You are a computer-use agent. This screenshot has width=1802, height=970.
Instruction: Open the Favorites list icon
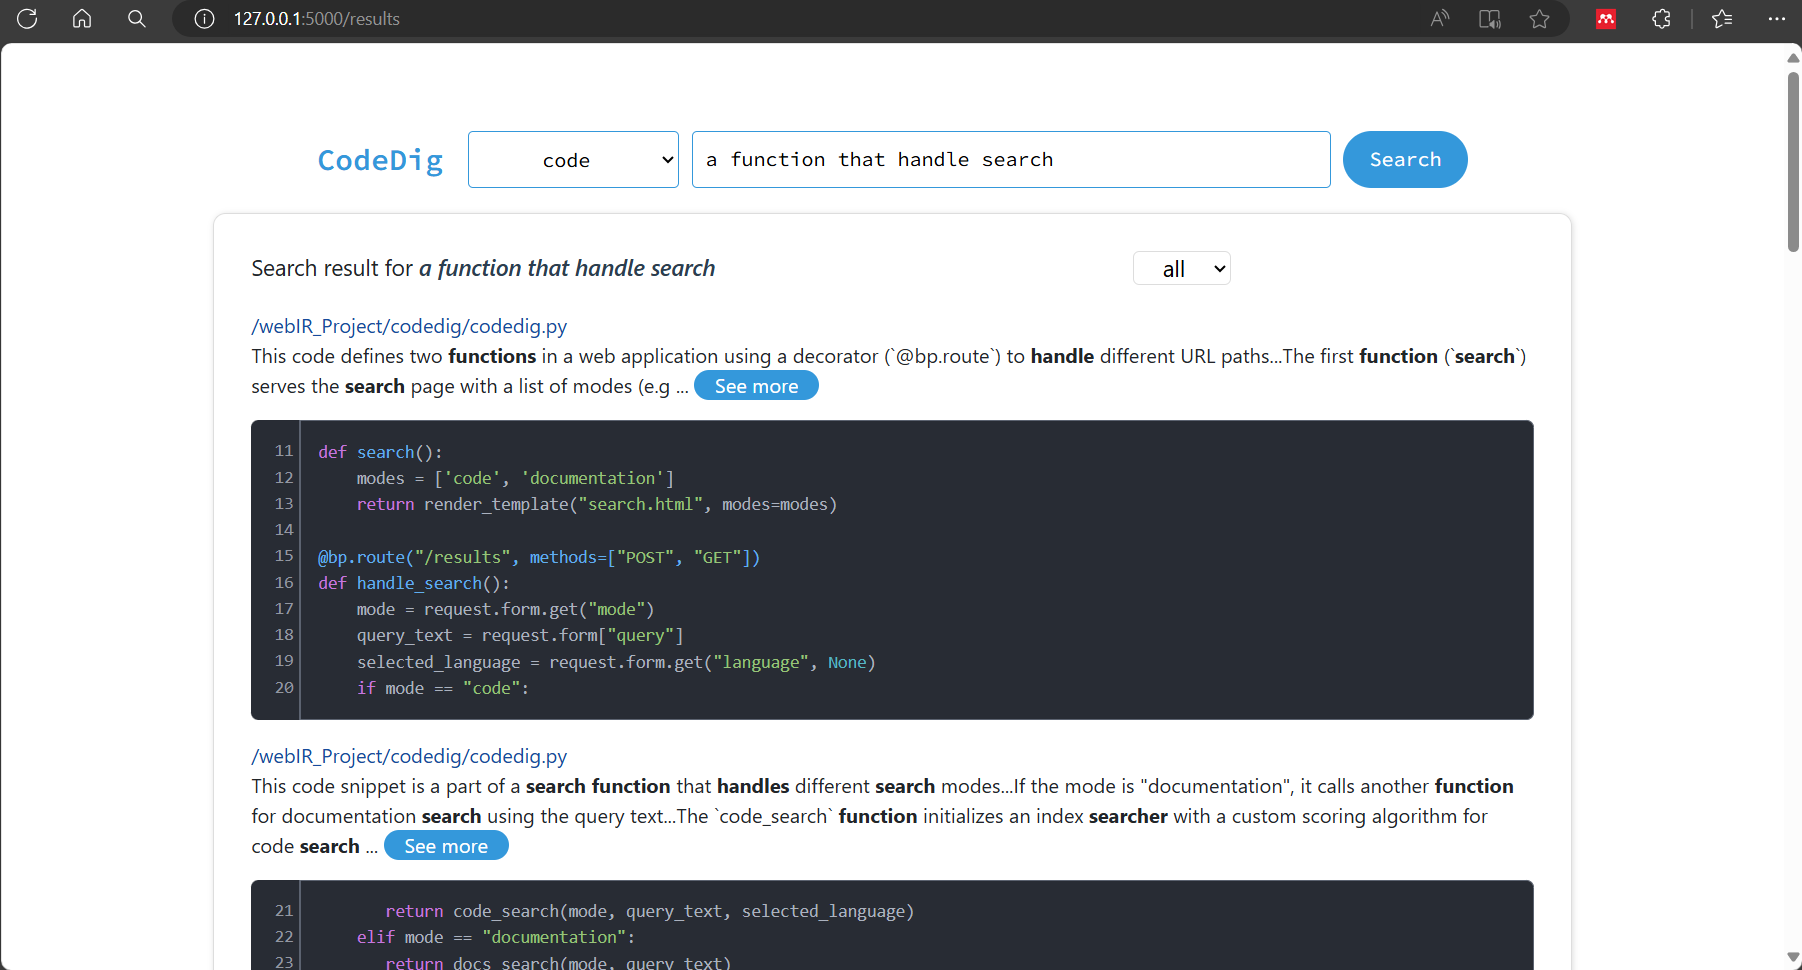point(1722,18)
